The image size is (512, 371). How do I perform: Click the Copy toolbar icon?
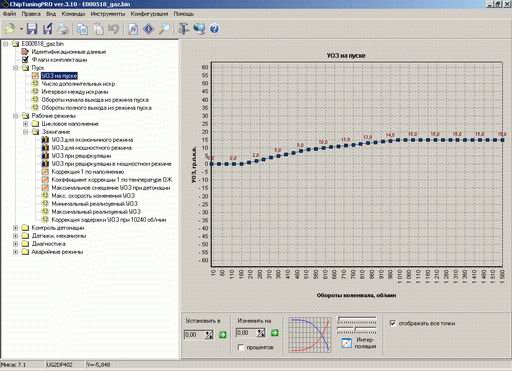coord(82,29)
